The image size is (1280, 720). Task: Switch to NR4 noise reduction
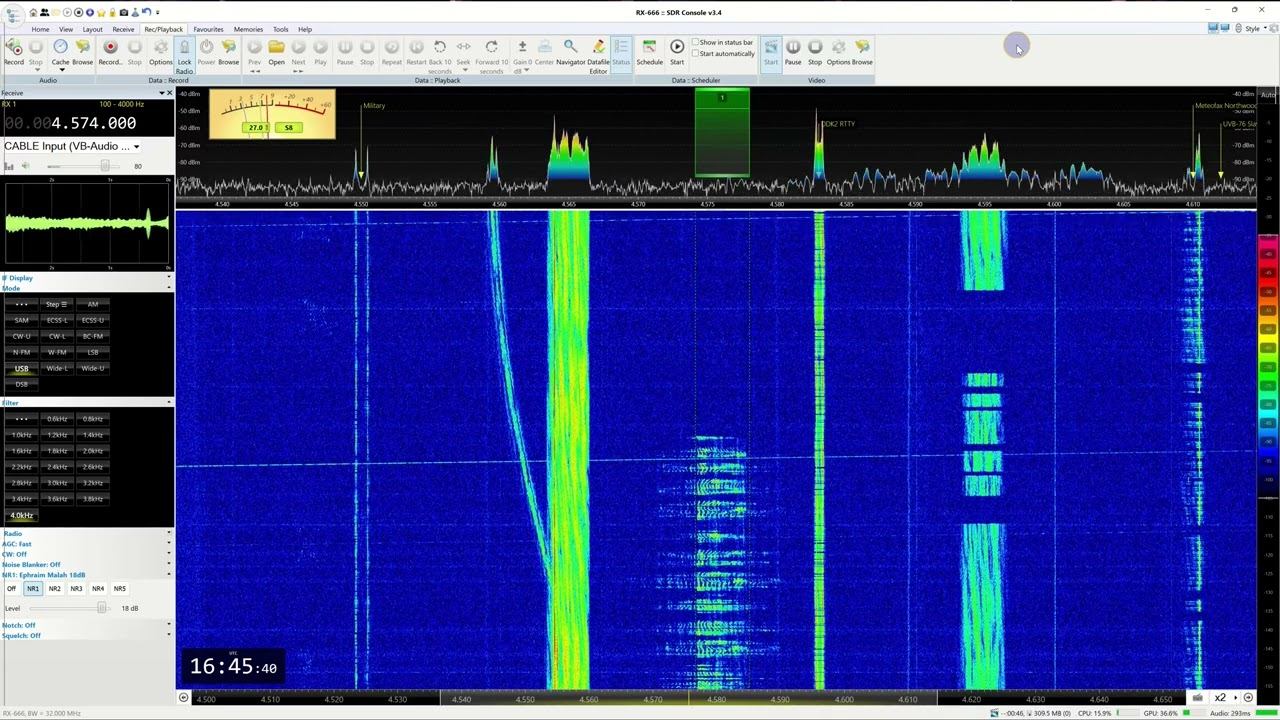pyautogui.click(x=98, y=589)
